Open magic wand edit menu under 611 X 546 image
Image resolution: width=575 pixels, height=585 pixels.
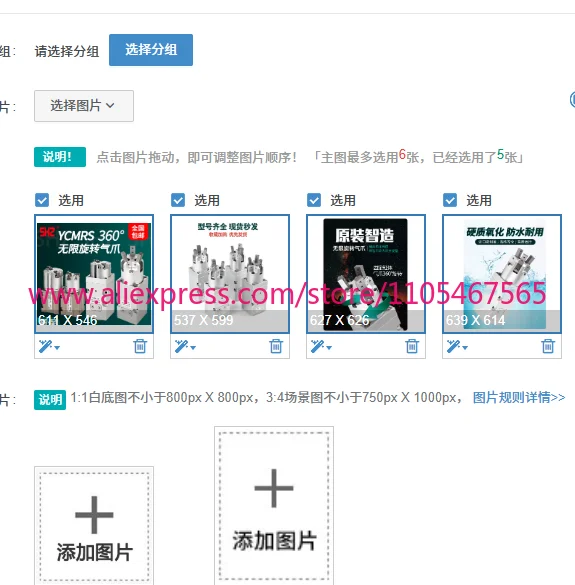pos(49,347)
